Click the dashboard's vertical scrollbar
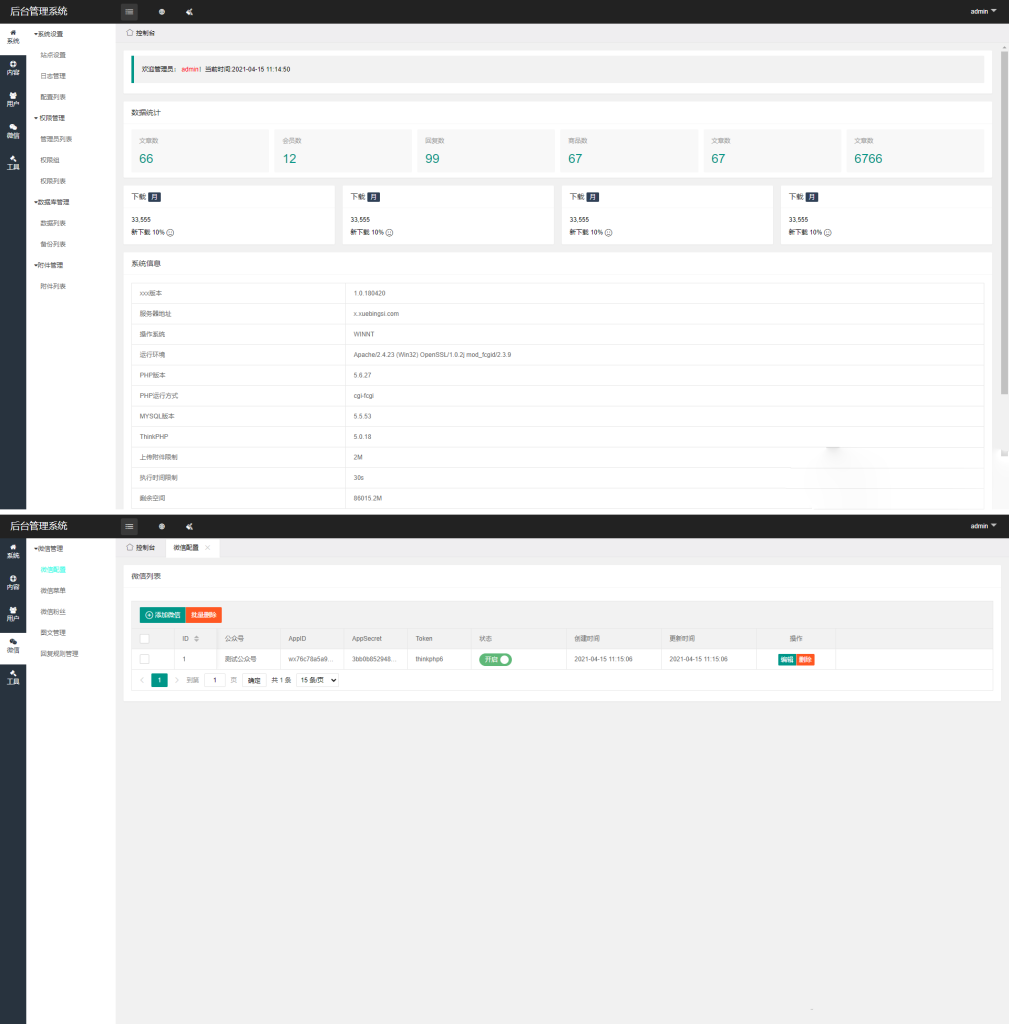The width and height of the screenshot is (1009, 1024). 1004,220
